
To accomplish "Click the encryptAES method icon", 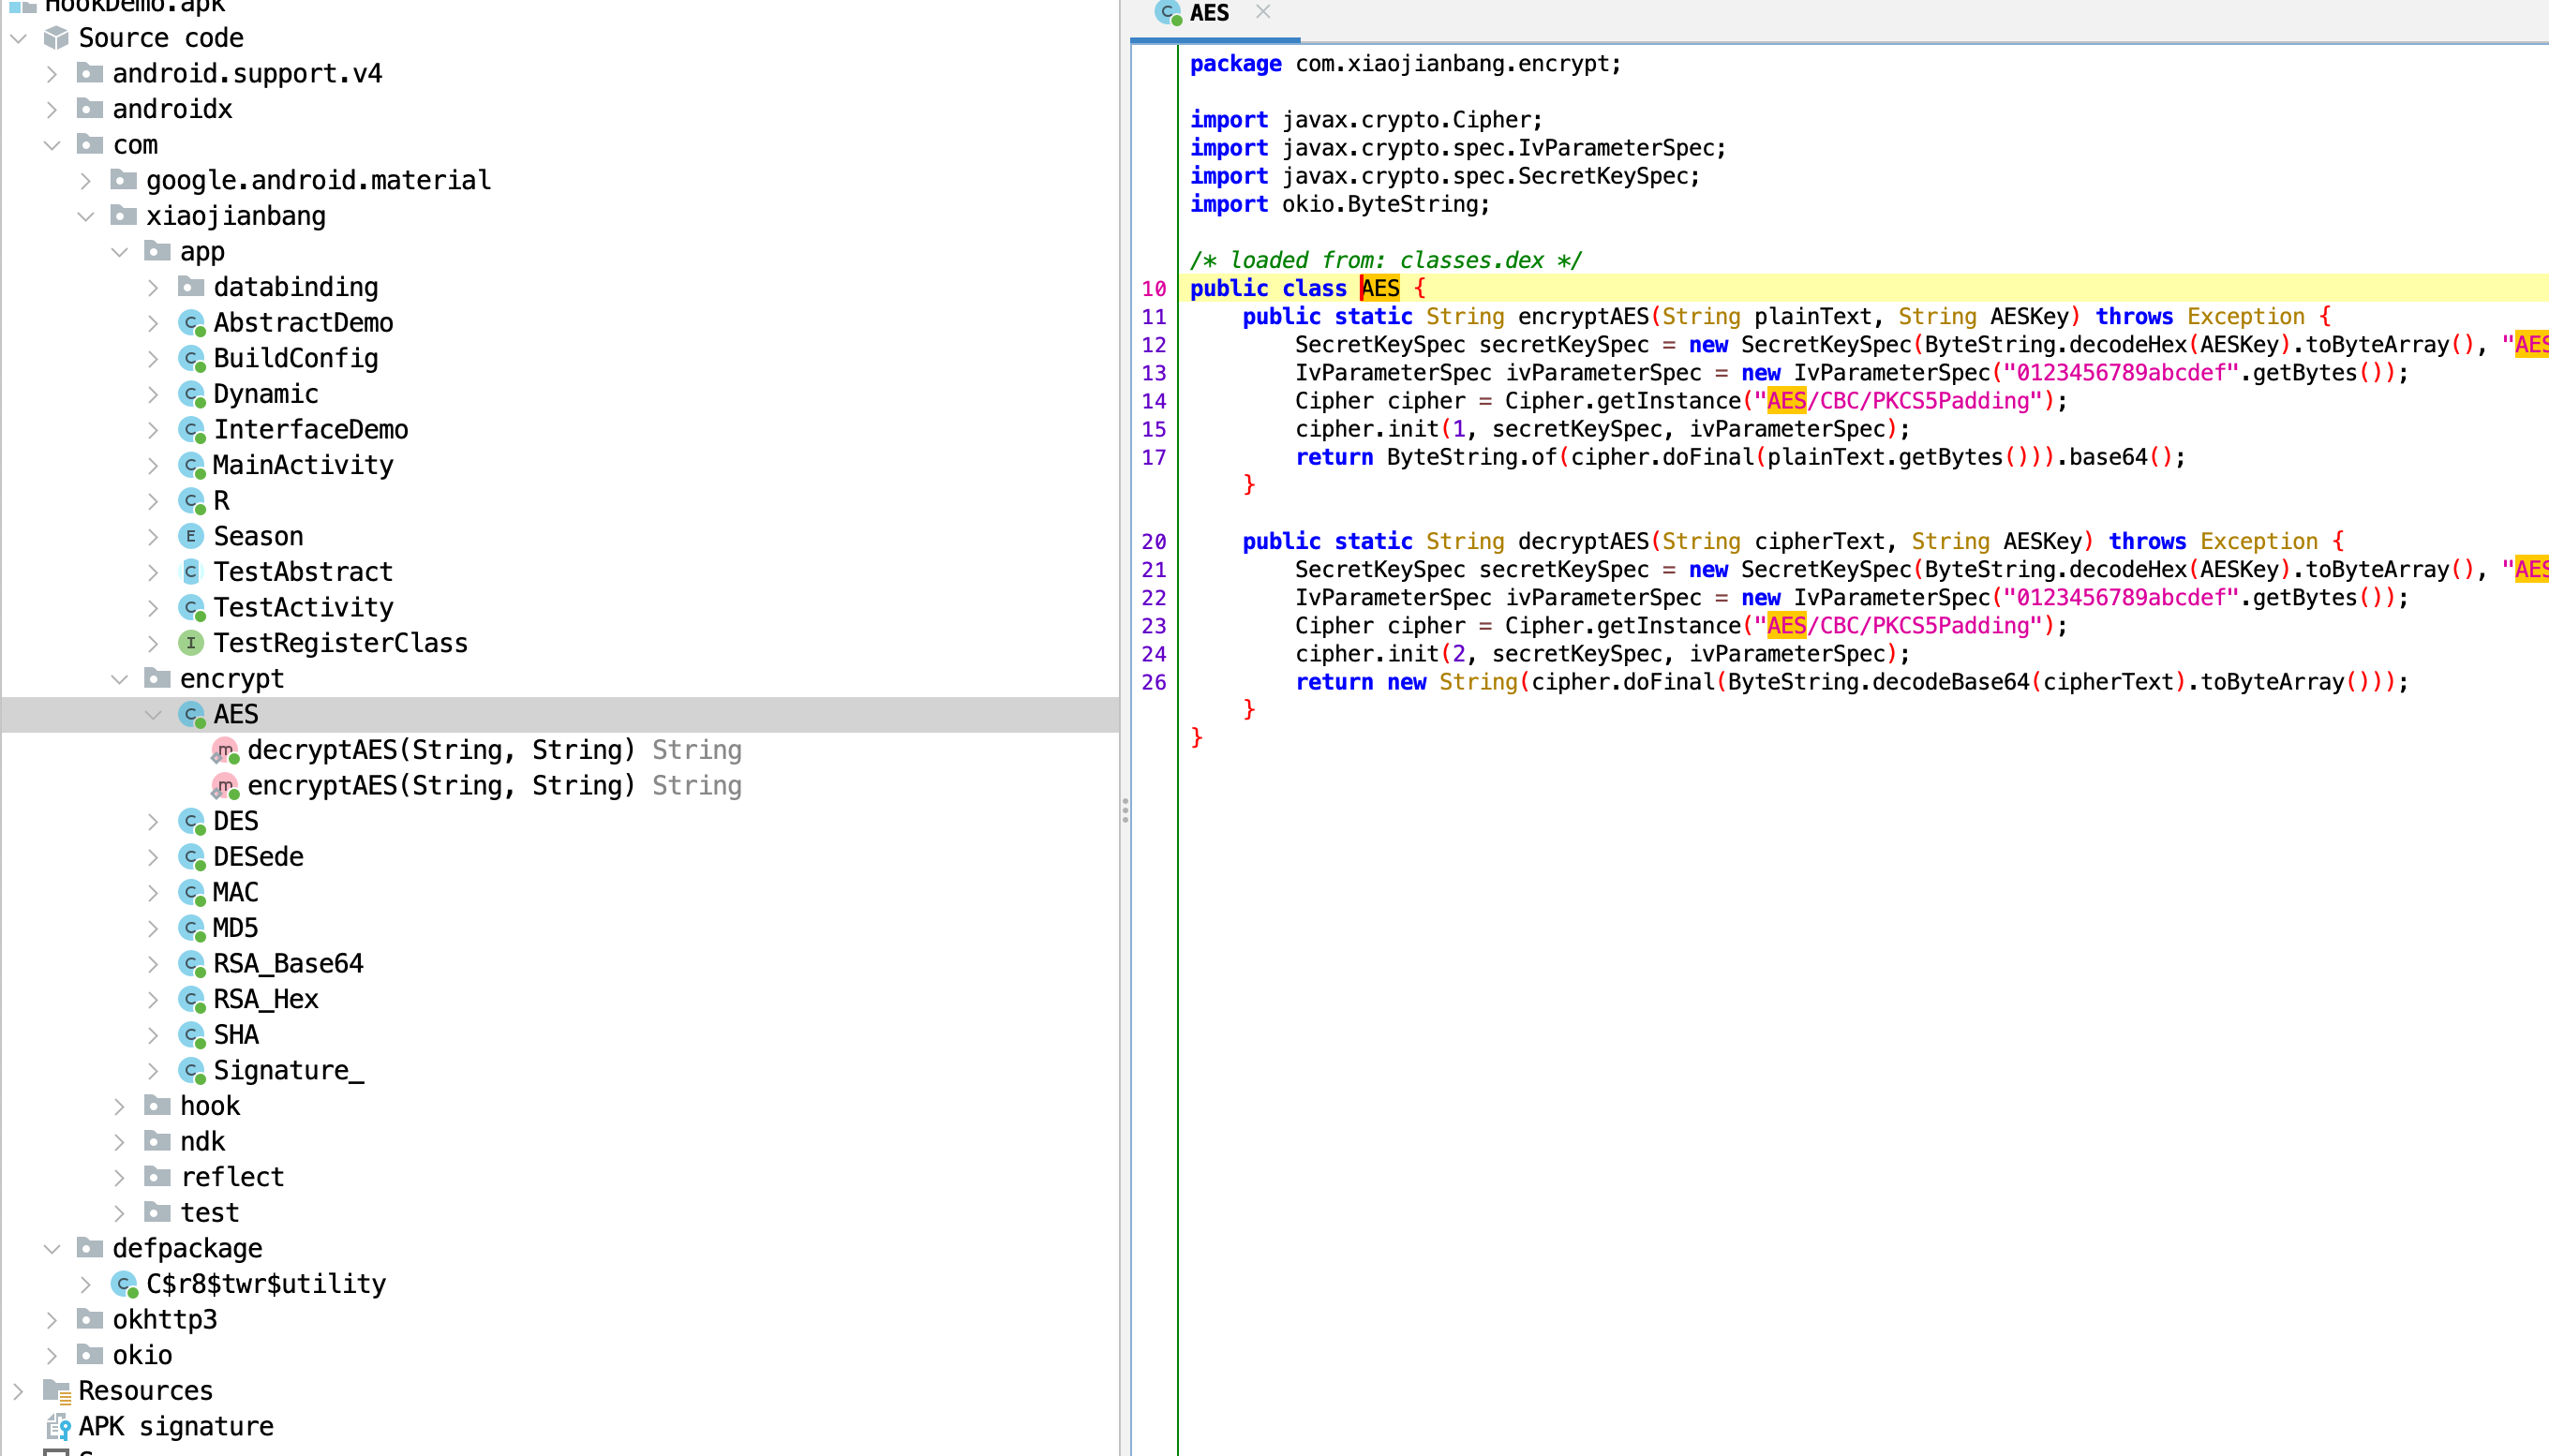I will coord(225,786).
